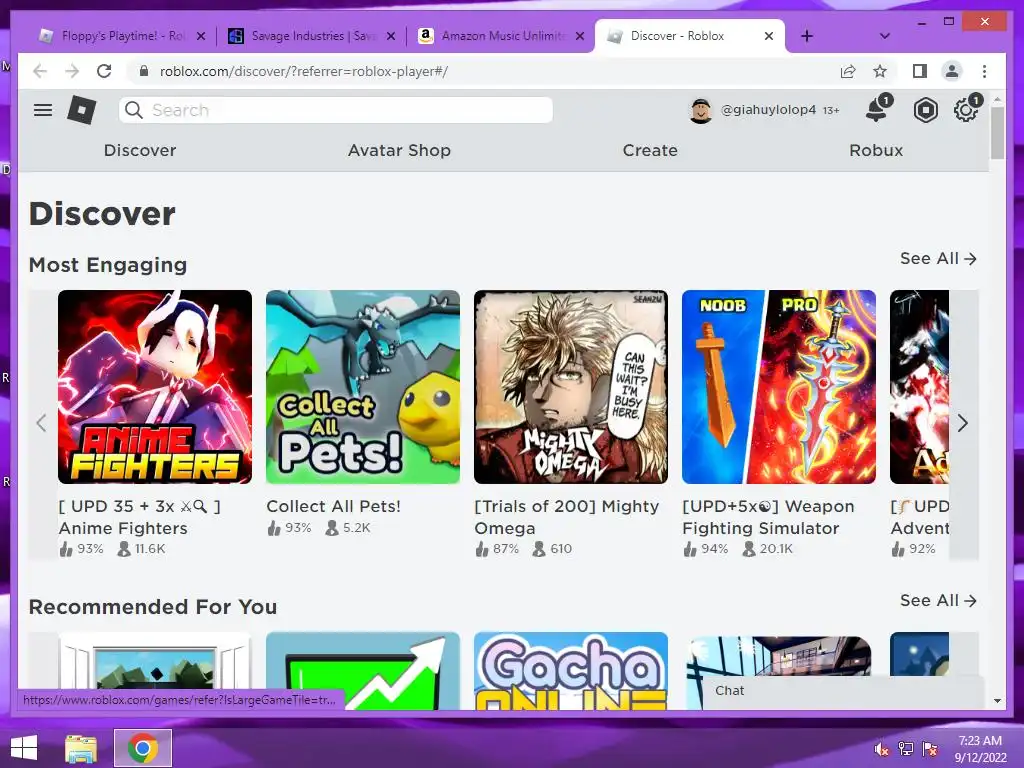Screen dimensions: 1024x768
Task: Click See All for Most Engaging
Action: tap(938, 259)
